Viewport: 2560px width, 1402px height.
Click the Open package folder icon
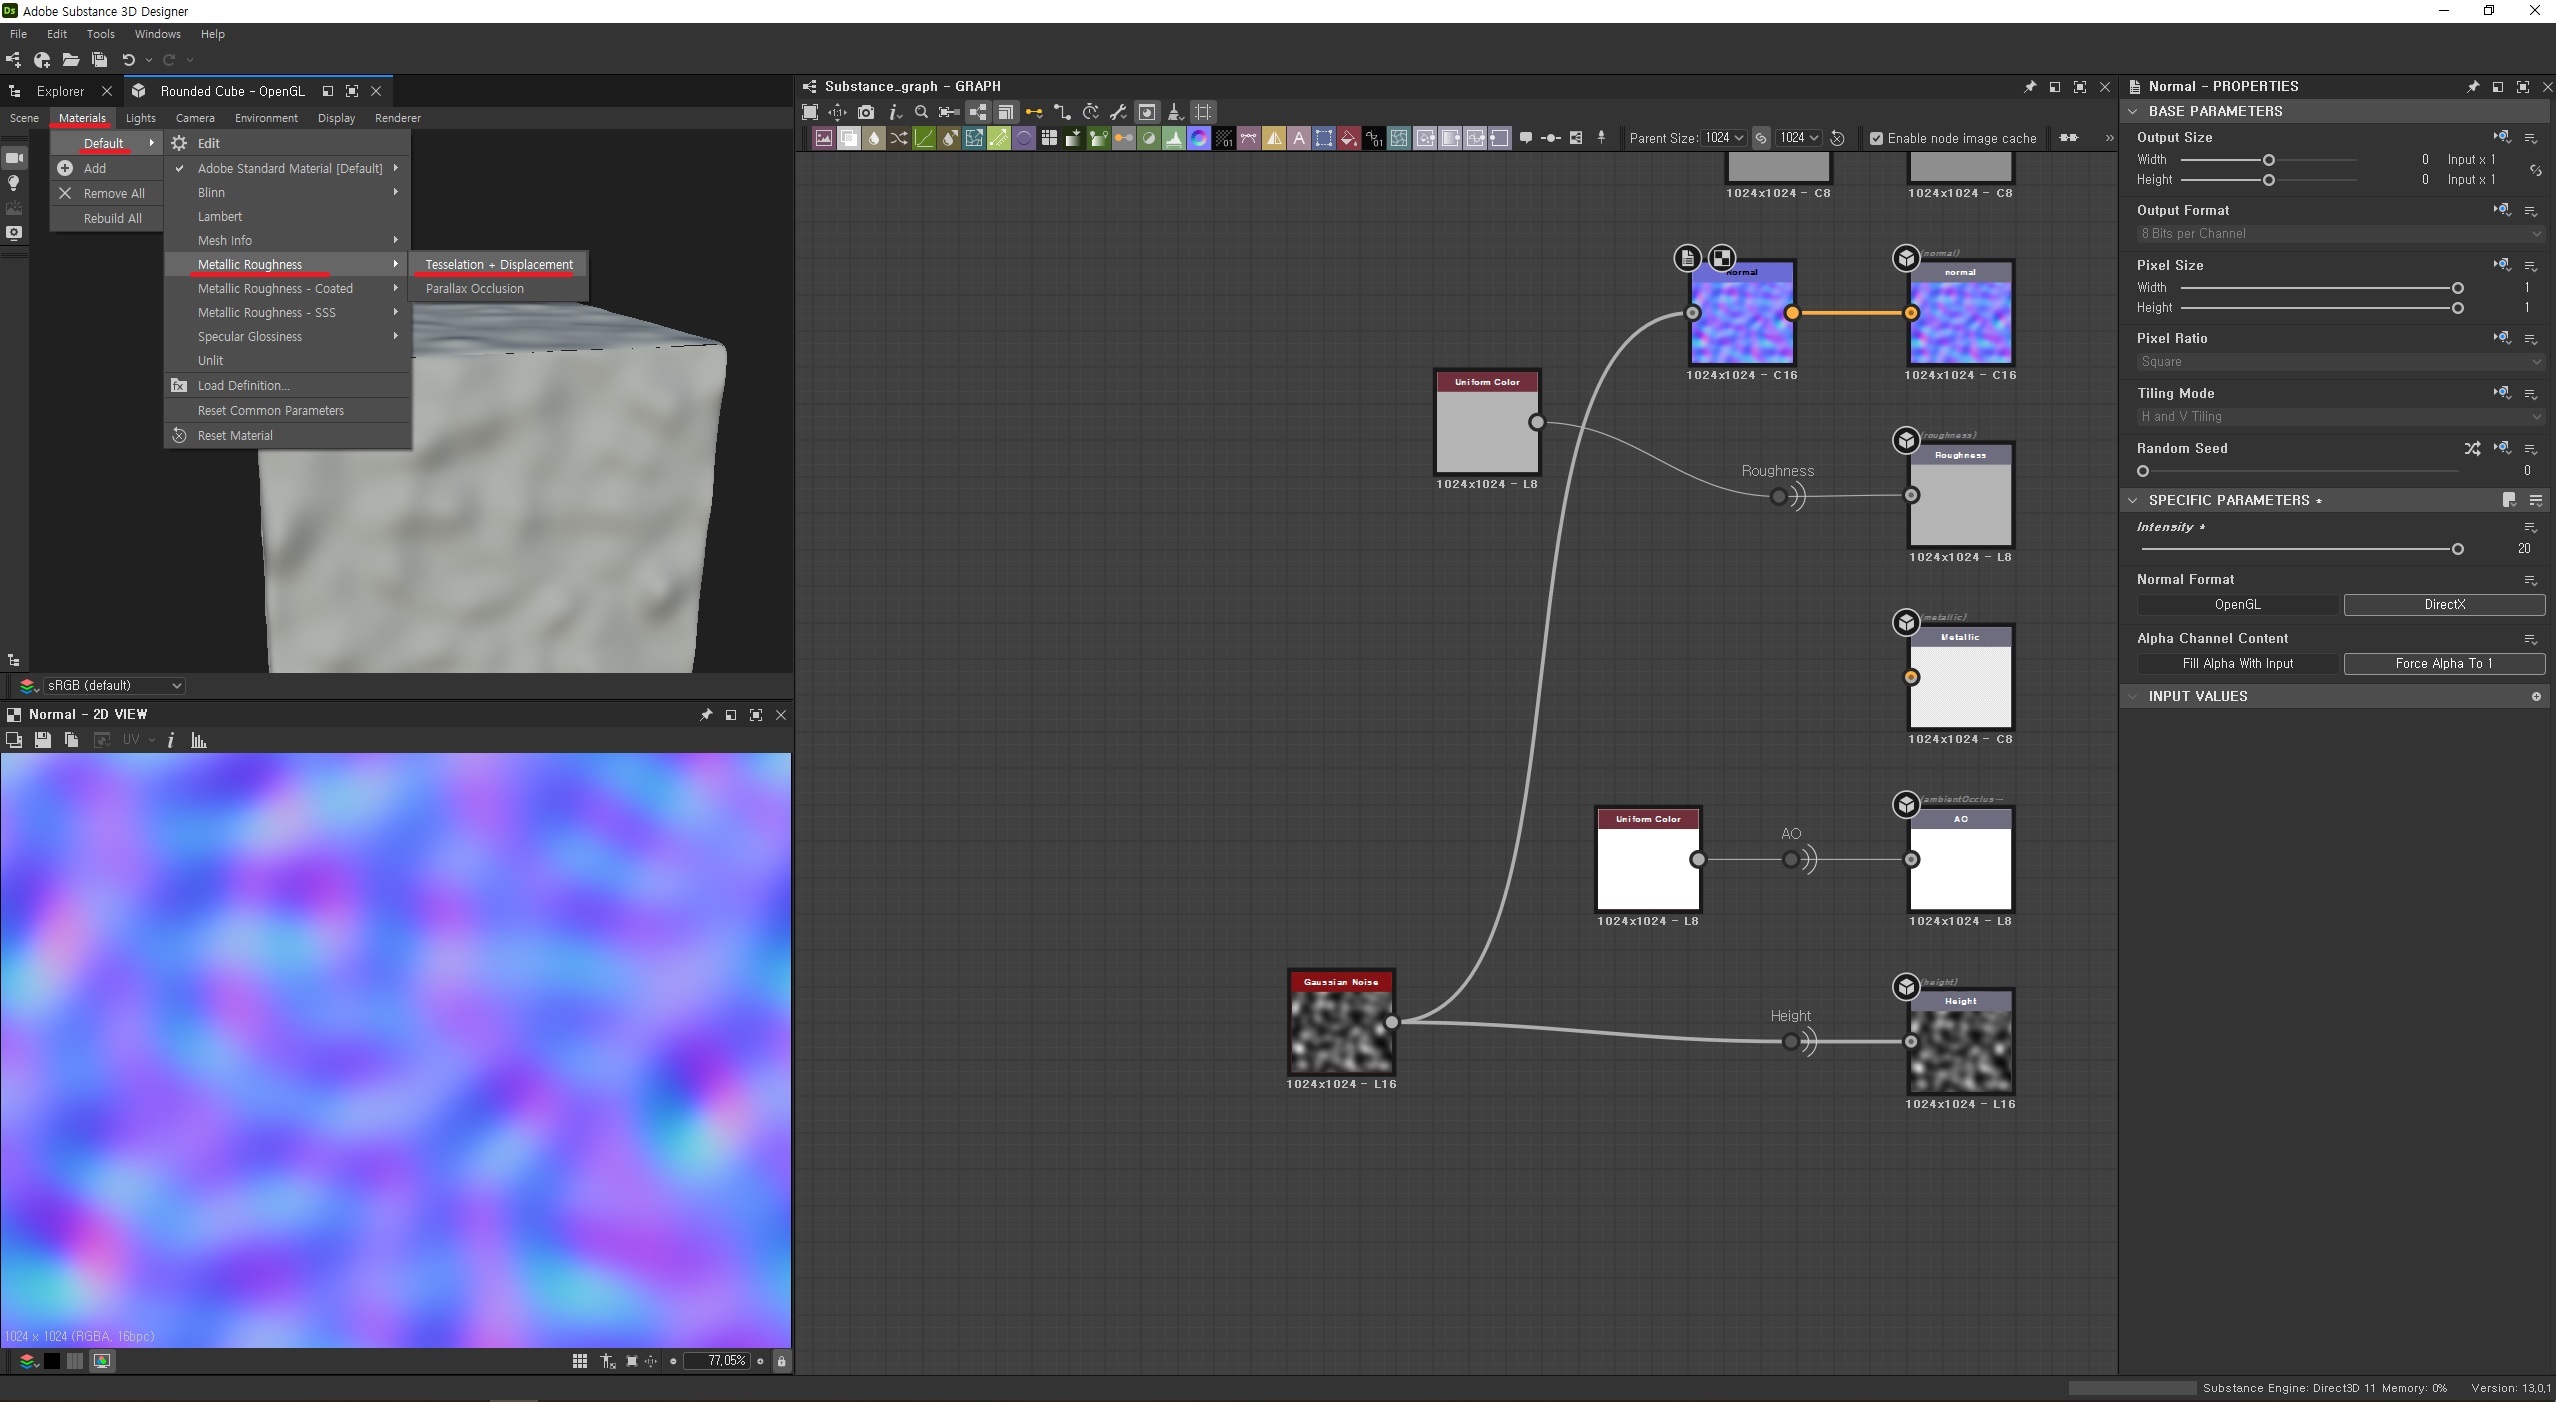[71, 60]
